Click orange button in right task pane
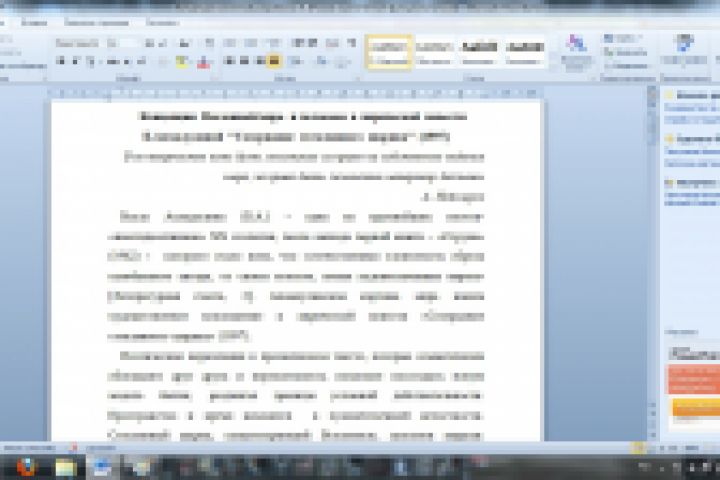Screen dimensions: 720x480 pyautogui.click(x=693, y=379)
